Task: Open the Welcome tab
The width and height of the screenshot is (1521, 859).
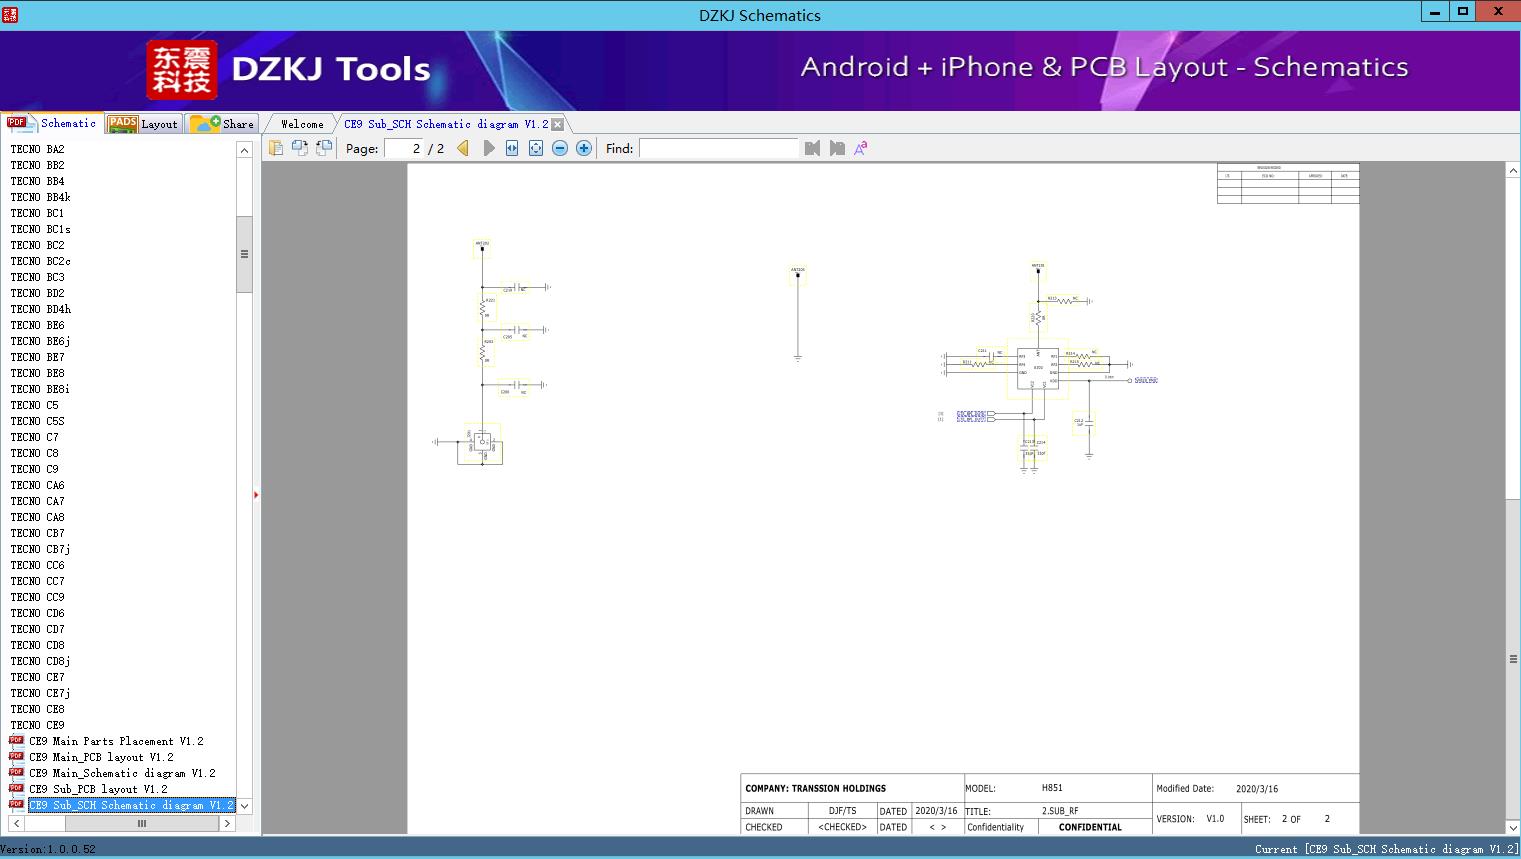Action: [300, 123]
